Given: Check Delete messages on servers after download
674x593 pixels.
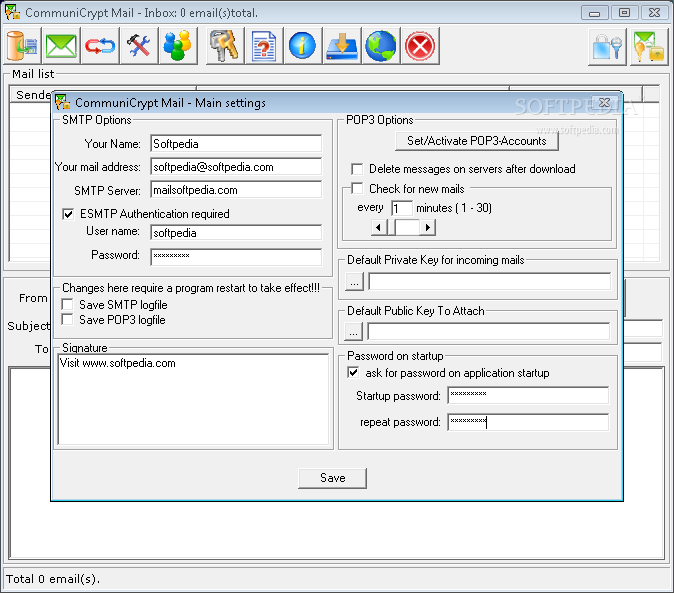Looking at the screenshot, I should [357, 168].
